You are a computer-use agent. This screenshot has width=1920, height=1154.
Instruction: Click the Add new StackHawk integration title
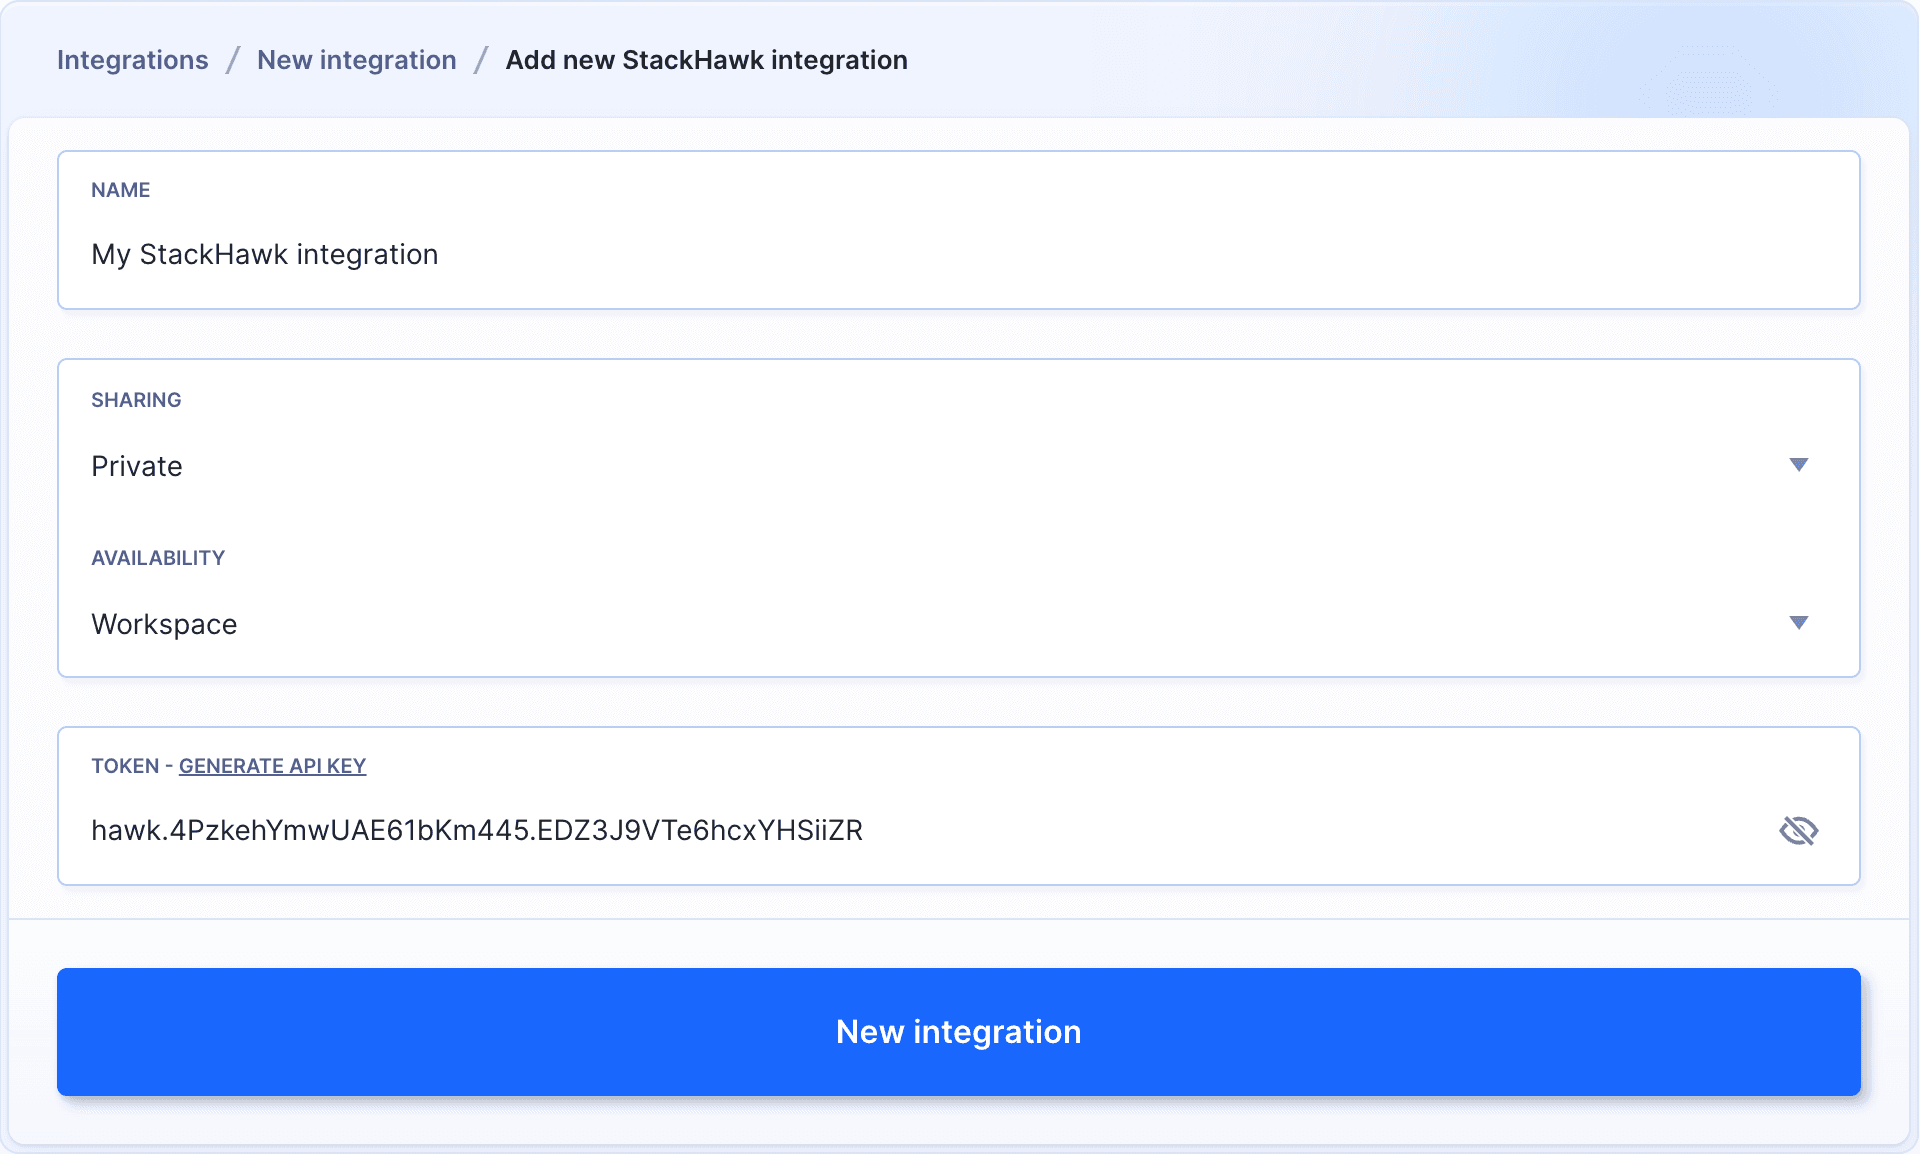706,60
